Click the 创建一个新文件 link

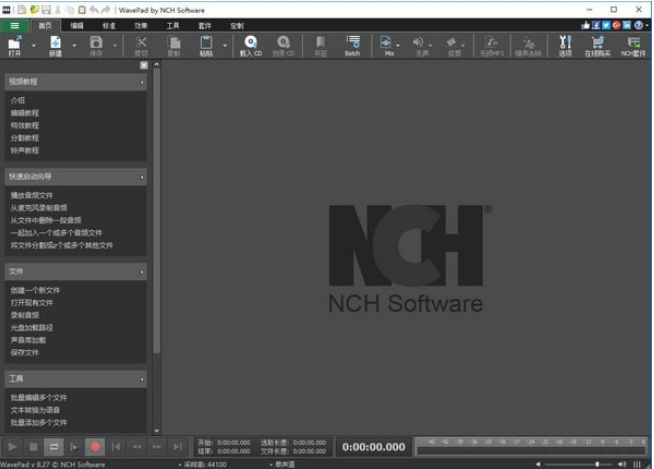[x=35, y=290]
